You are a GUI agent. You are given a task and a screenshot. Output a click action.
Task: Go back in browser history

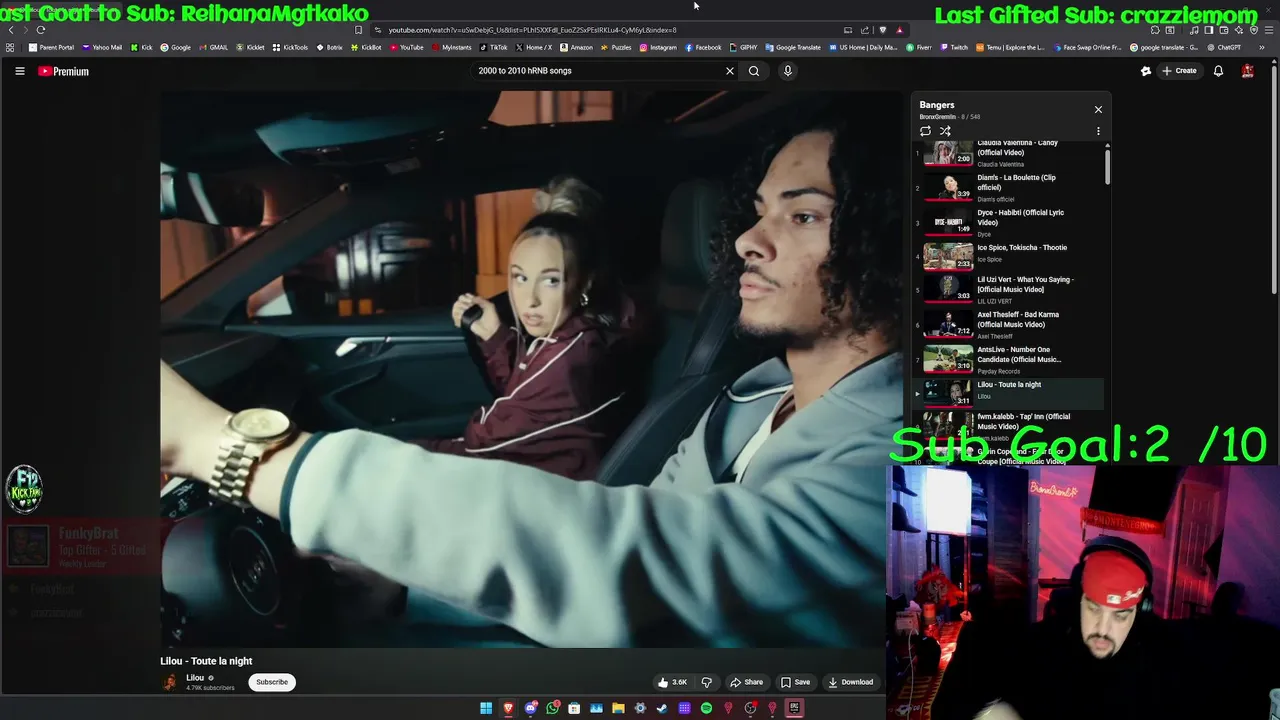tap(11, 30)
